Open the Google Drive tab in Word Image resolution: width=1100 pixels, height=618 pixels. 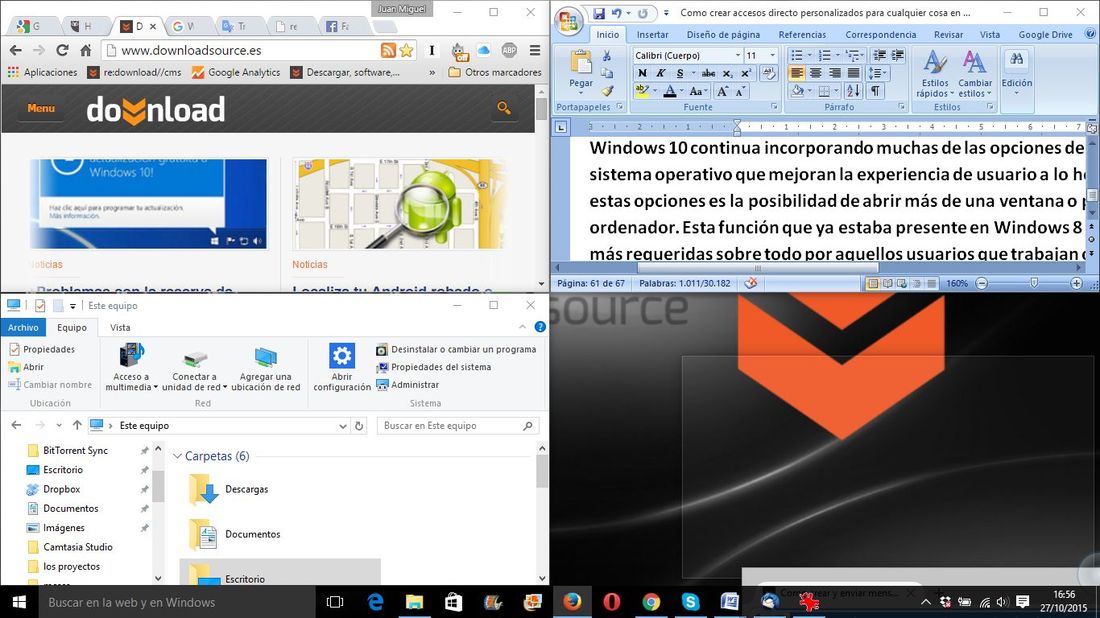1045,34
